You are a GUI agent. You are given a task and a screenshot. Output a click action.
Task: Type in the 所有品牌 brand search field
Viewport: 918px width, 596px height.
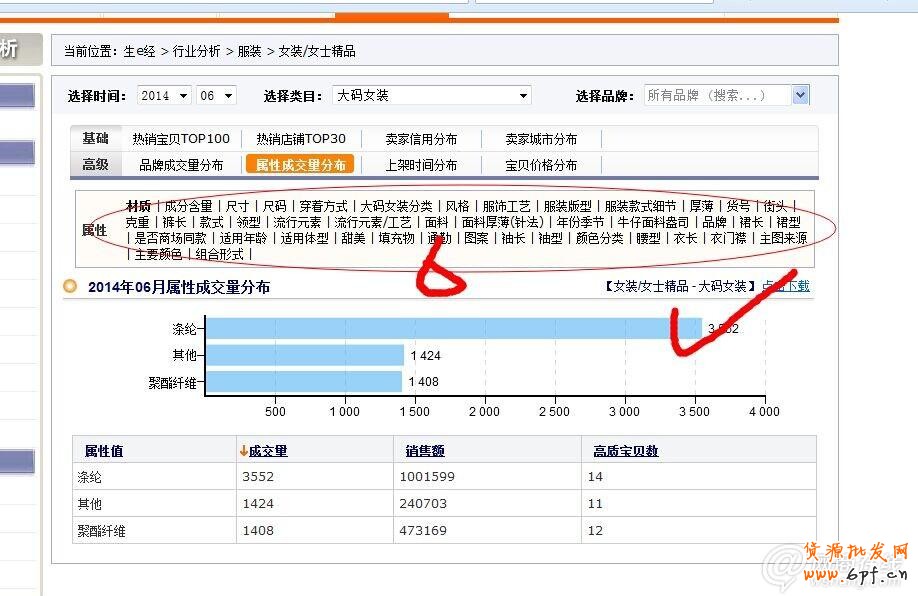click(716, 96)
